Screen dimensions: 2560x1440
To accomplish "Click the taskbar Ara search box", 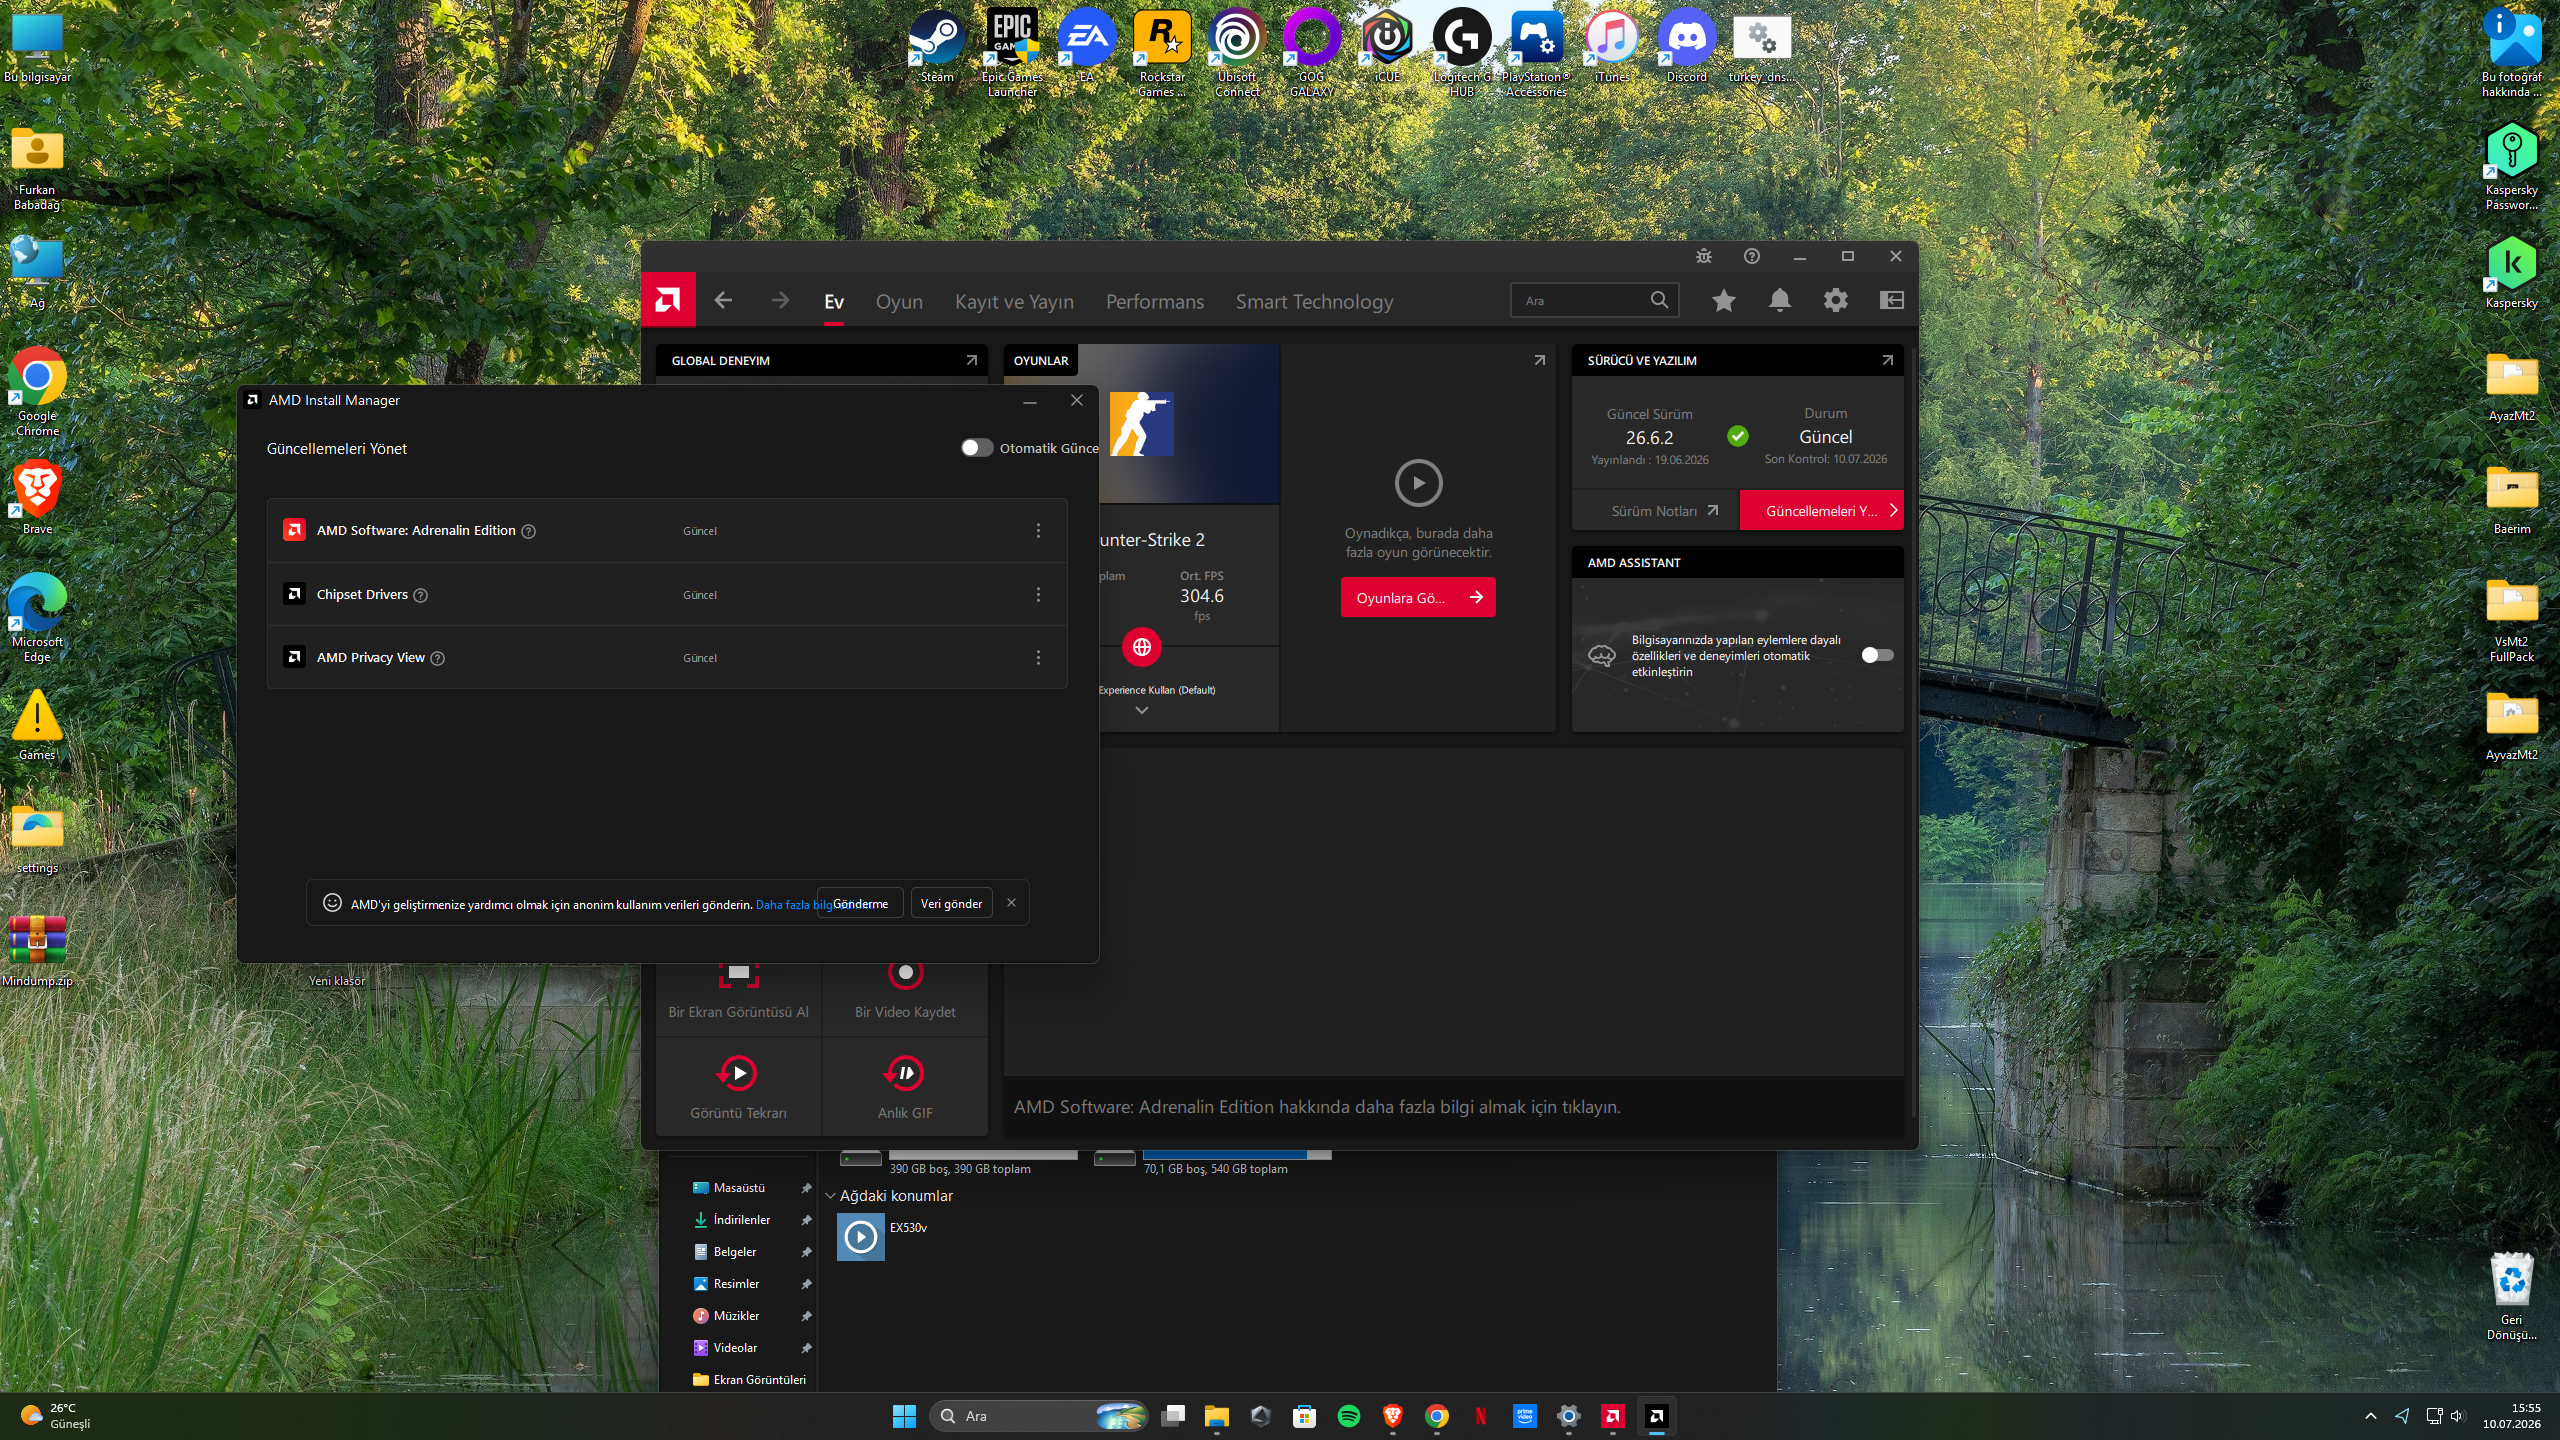I will tap(1040, 1416).
